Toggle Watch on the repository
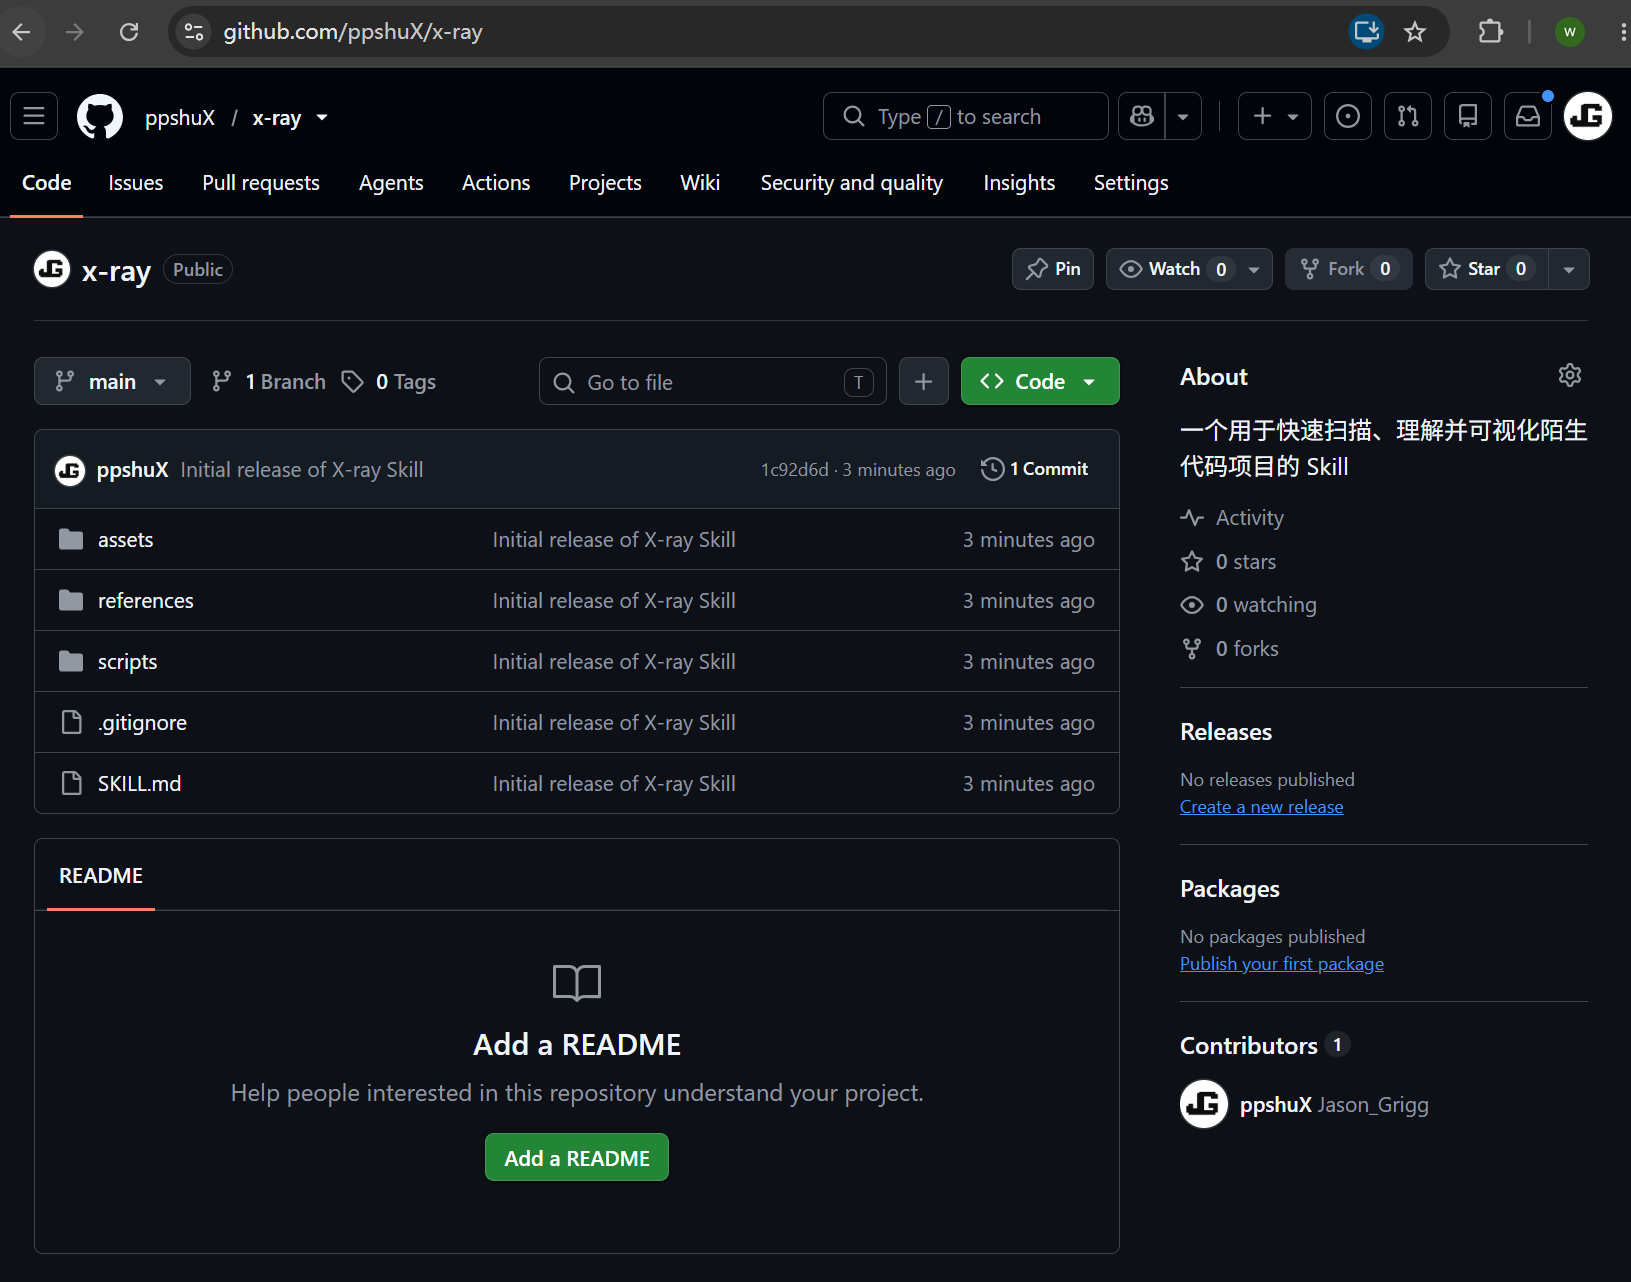Screen dimensions: 1631x1282 point(1172,269)
